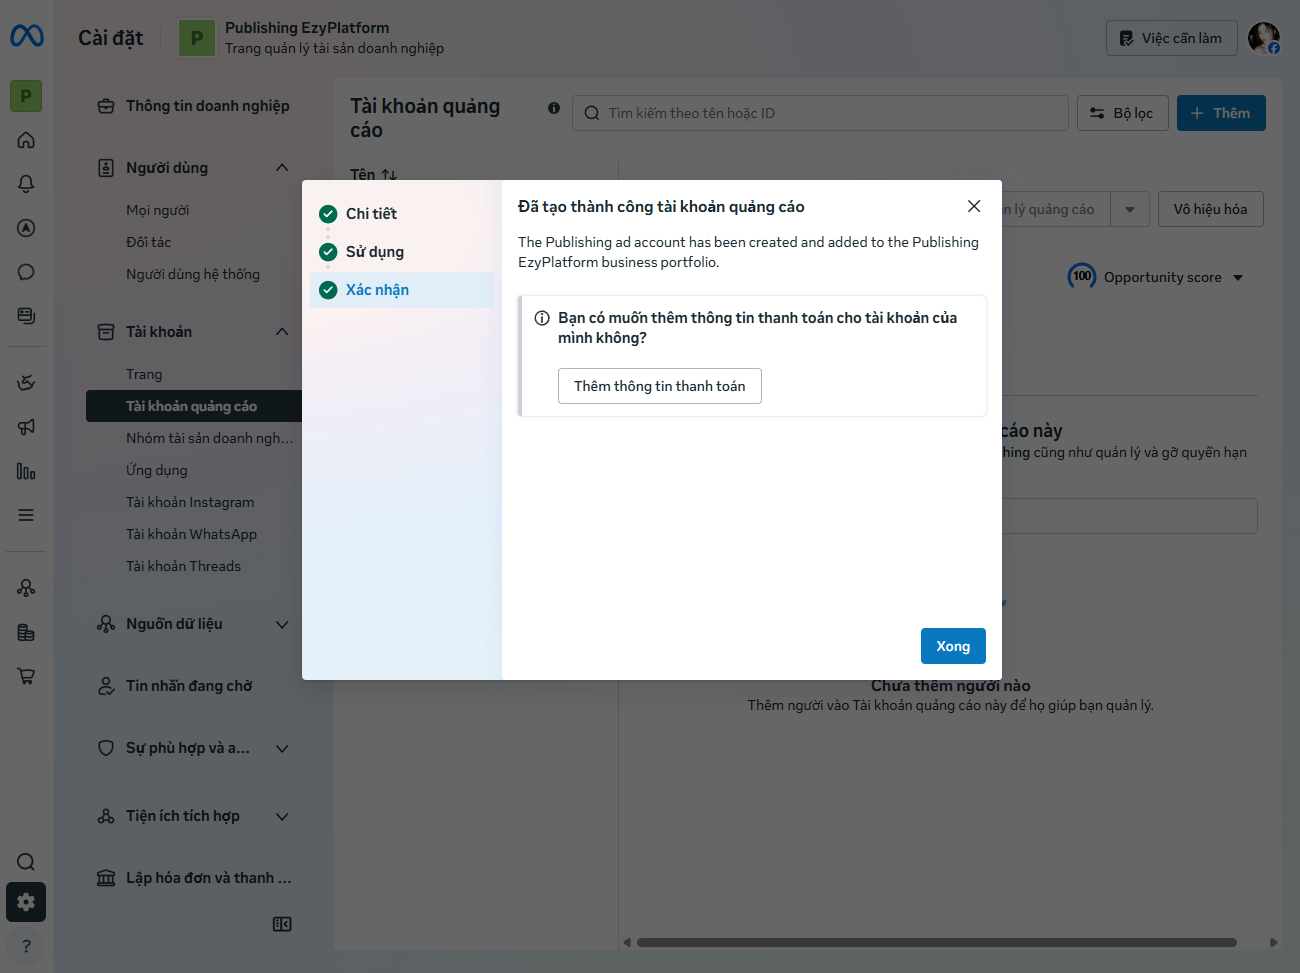Screen dimensions: 1300x973
Task: Open Tài khoản WhatsApp item
Action: coord(194,534)
